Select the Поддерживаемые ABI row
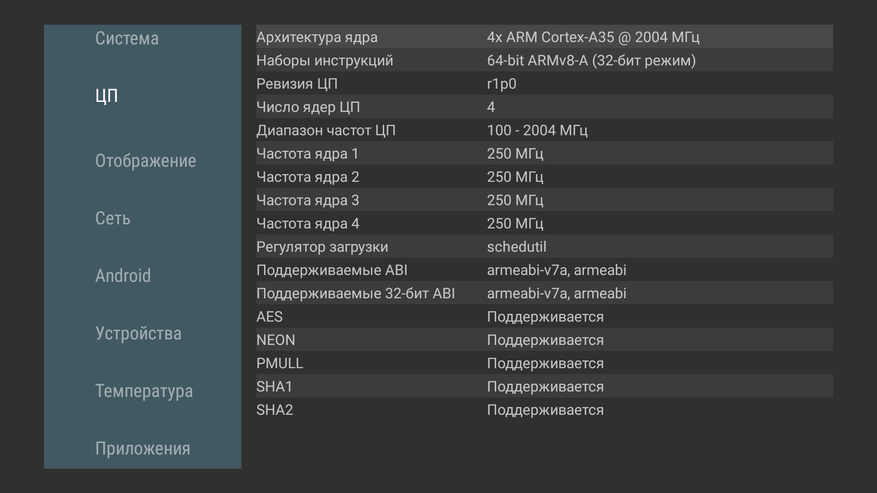This screenshot has height=493, width=877. click(544, 270)
